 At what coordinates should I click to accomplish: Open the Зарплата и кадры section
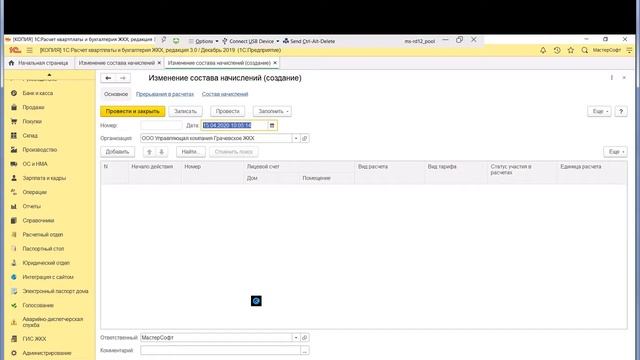point(44,178)
